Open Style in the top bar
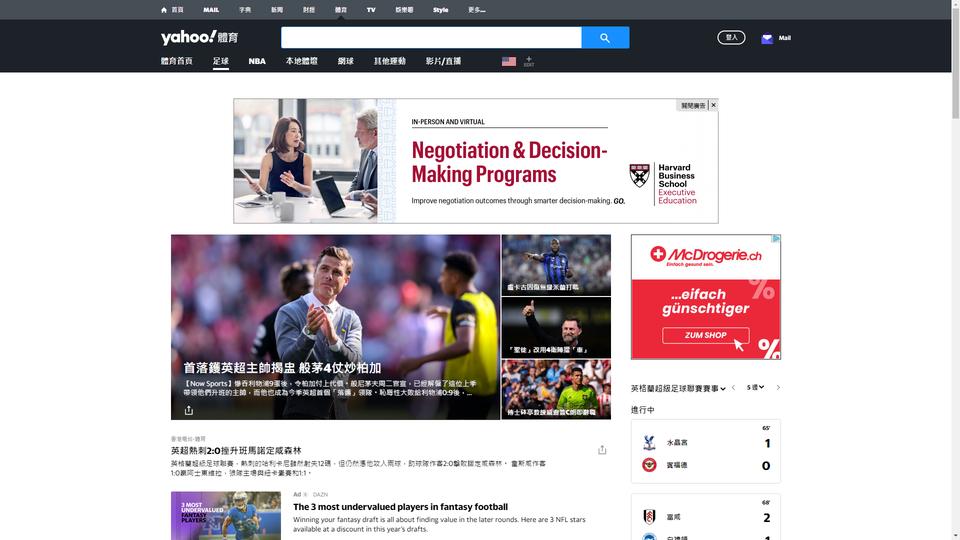 point(440,10)
